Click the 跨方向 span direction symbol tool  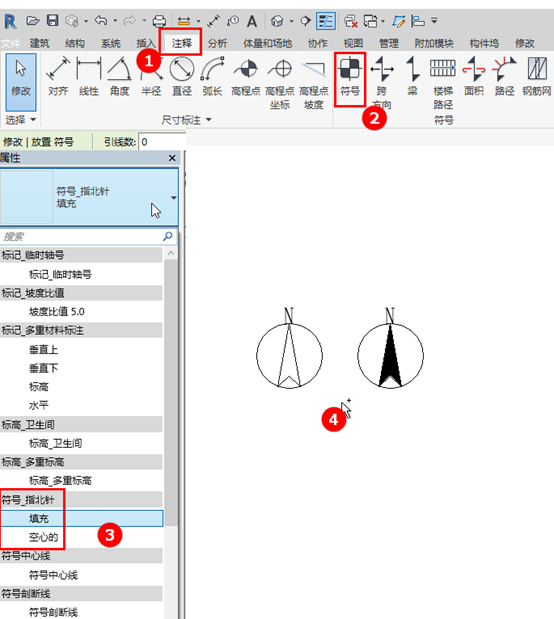coord(381,84)
